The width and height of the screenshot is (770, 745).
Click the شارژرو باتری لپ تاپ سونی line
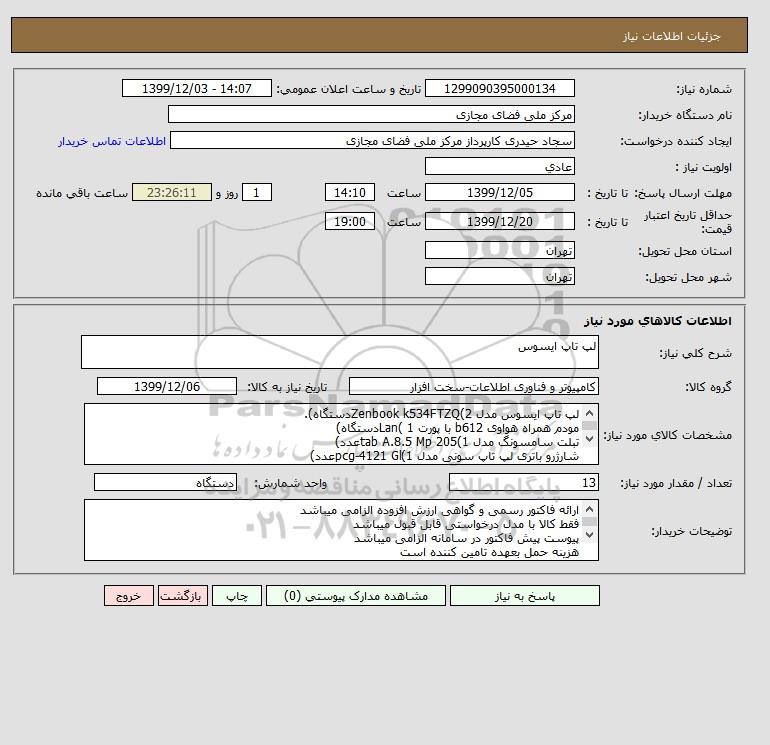pyautogui.click(x=445, y=456)
